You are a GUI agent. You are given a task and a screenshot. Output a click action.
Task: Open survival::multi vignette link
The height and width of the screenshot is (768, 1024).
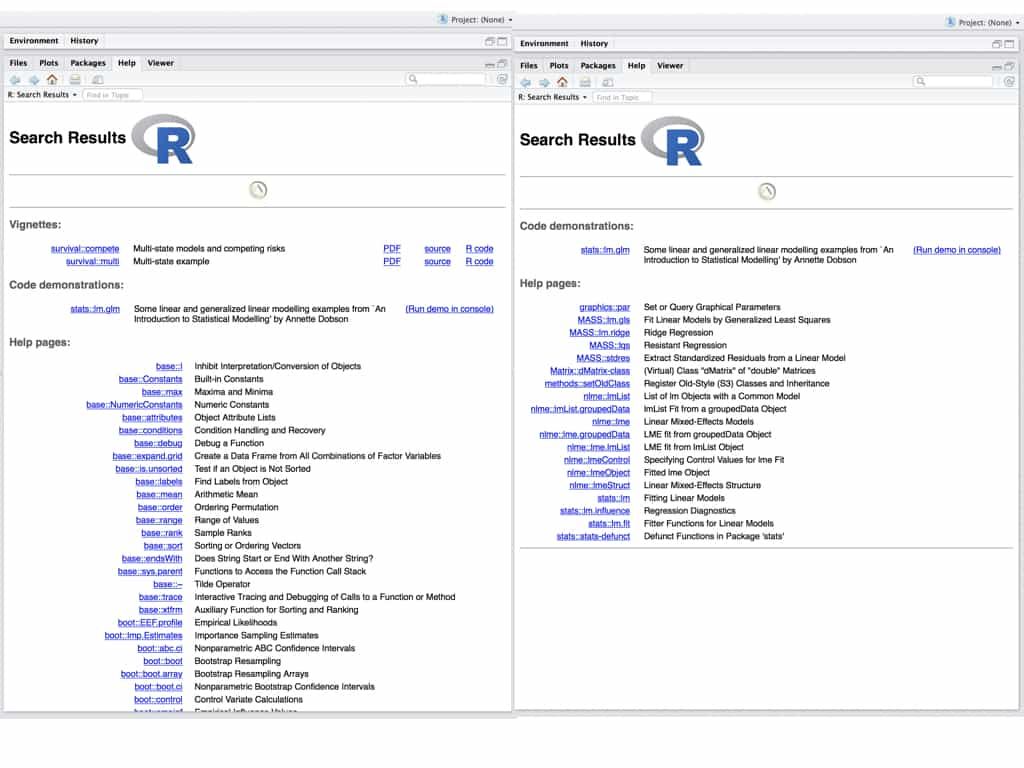click(x=92, y=261)
